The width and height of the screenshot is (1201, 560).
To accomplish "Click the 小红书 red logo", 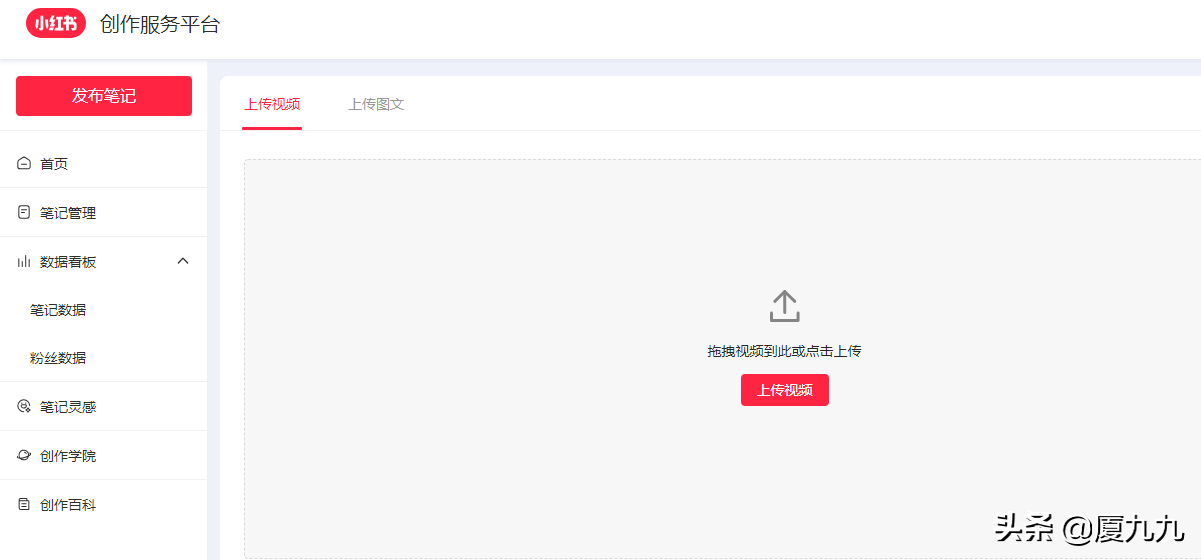I will (56, 23).
